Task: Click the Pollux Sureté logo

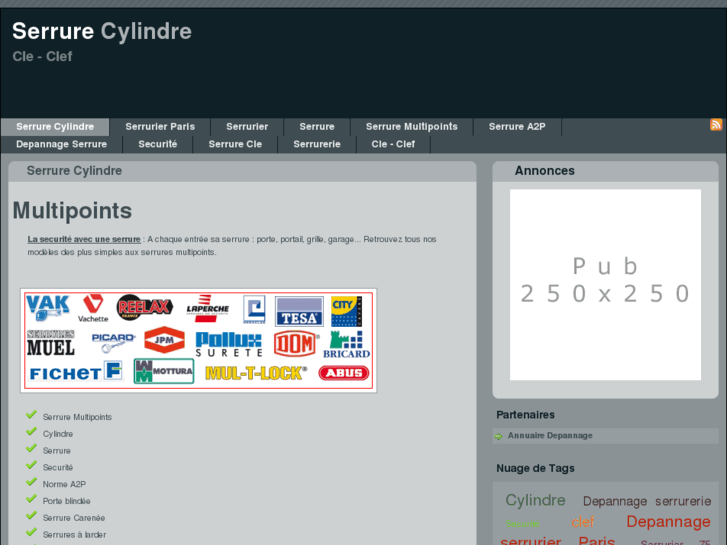Action: point(229,344)
